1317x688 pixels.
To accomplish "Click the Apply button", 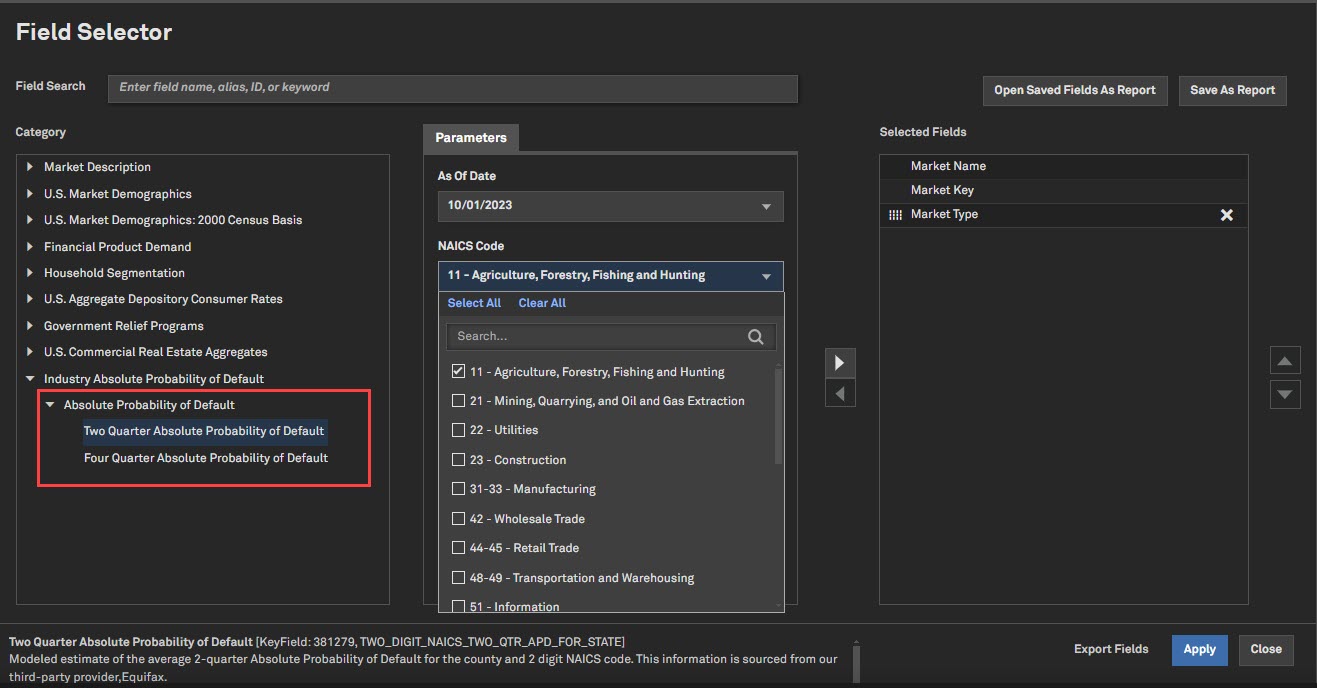I will 1199,649.
